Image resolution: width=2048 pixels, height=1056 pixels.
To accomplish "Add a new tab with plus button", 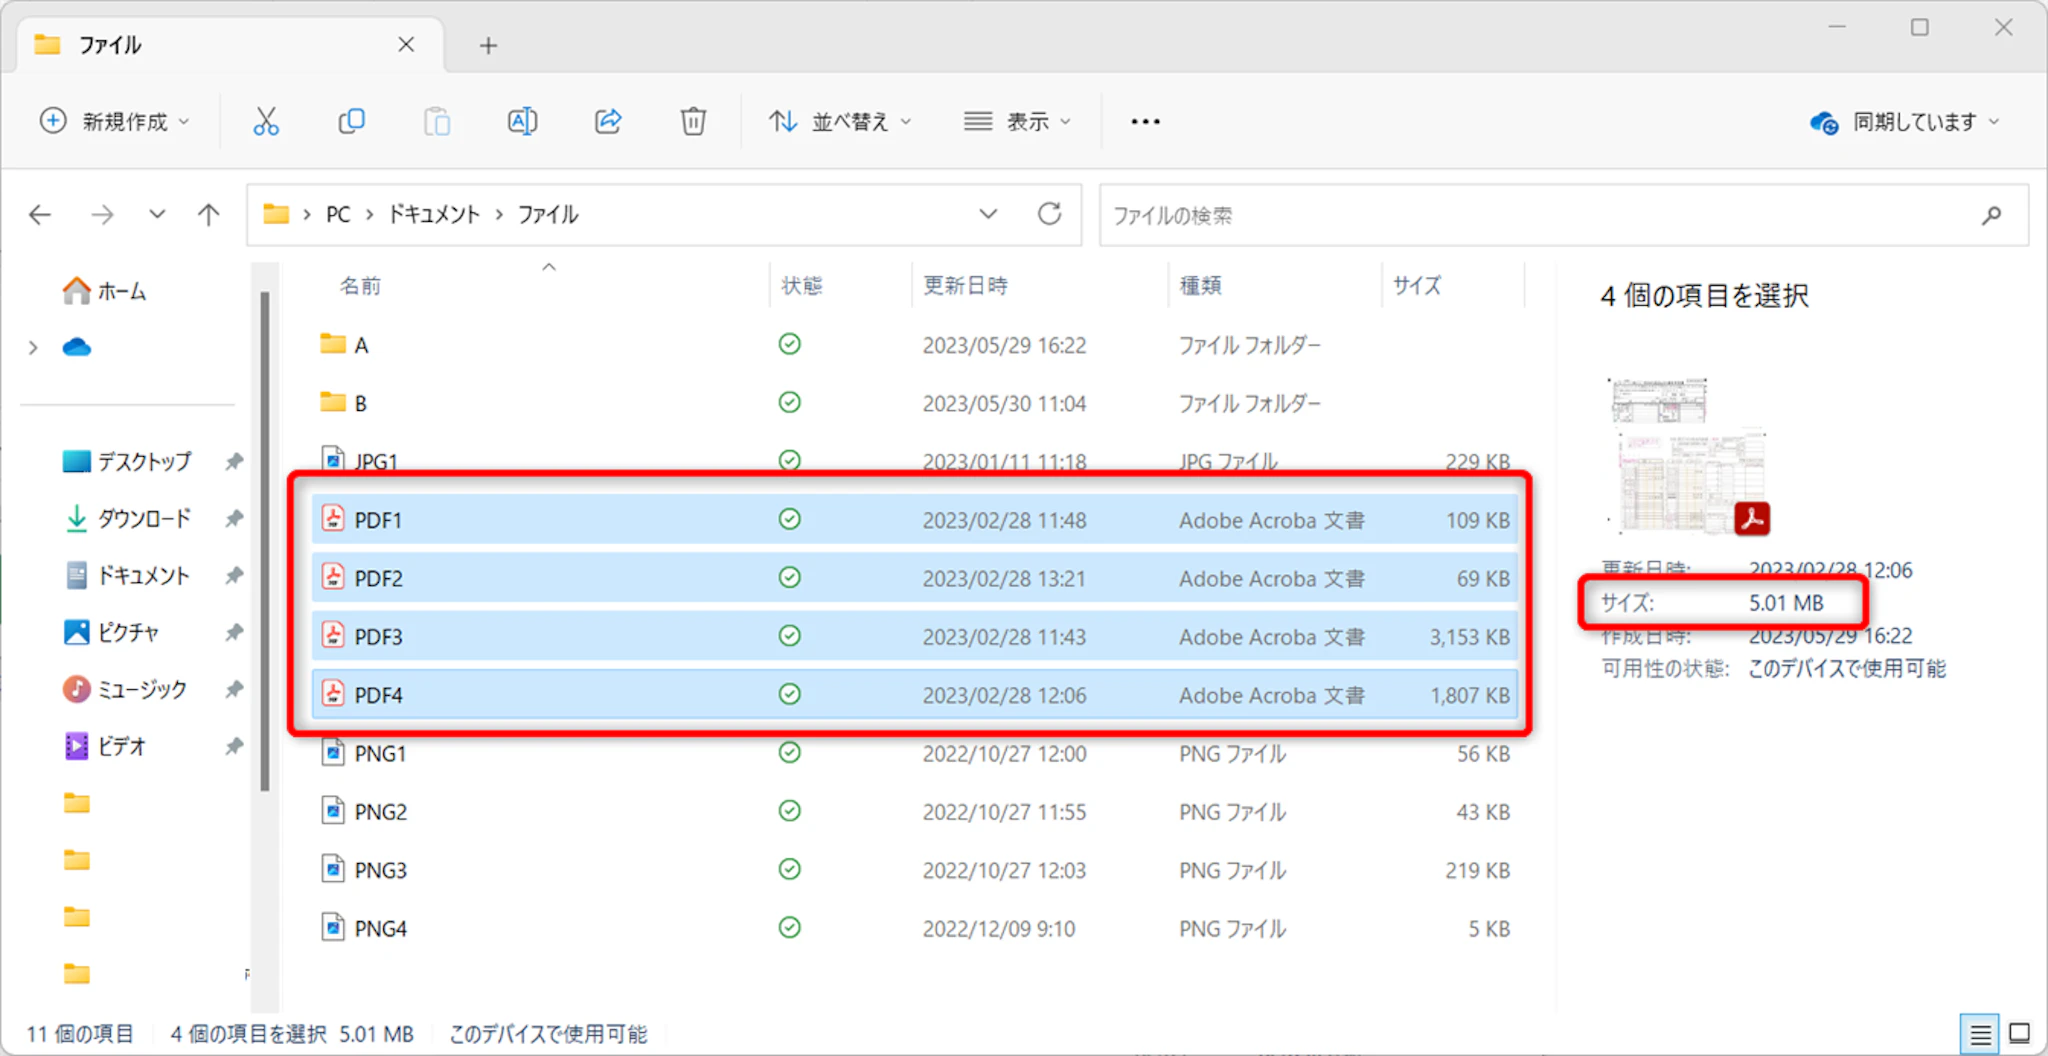I will 488,46.
